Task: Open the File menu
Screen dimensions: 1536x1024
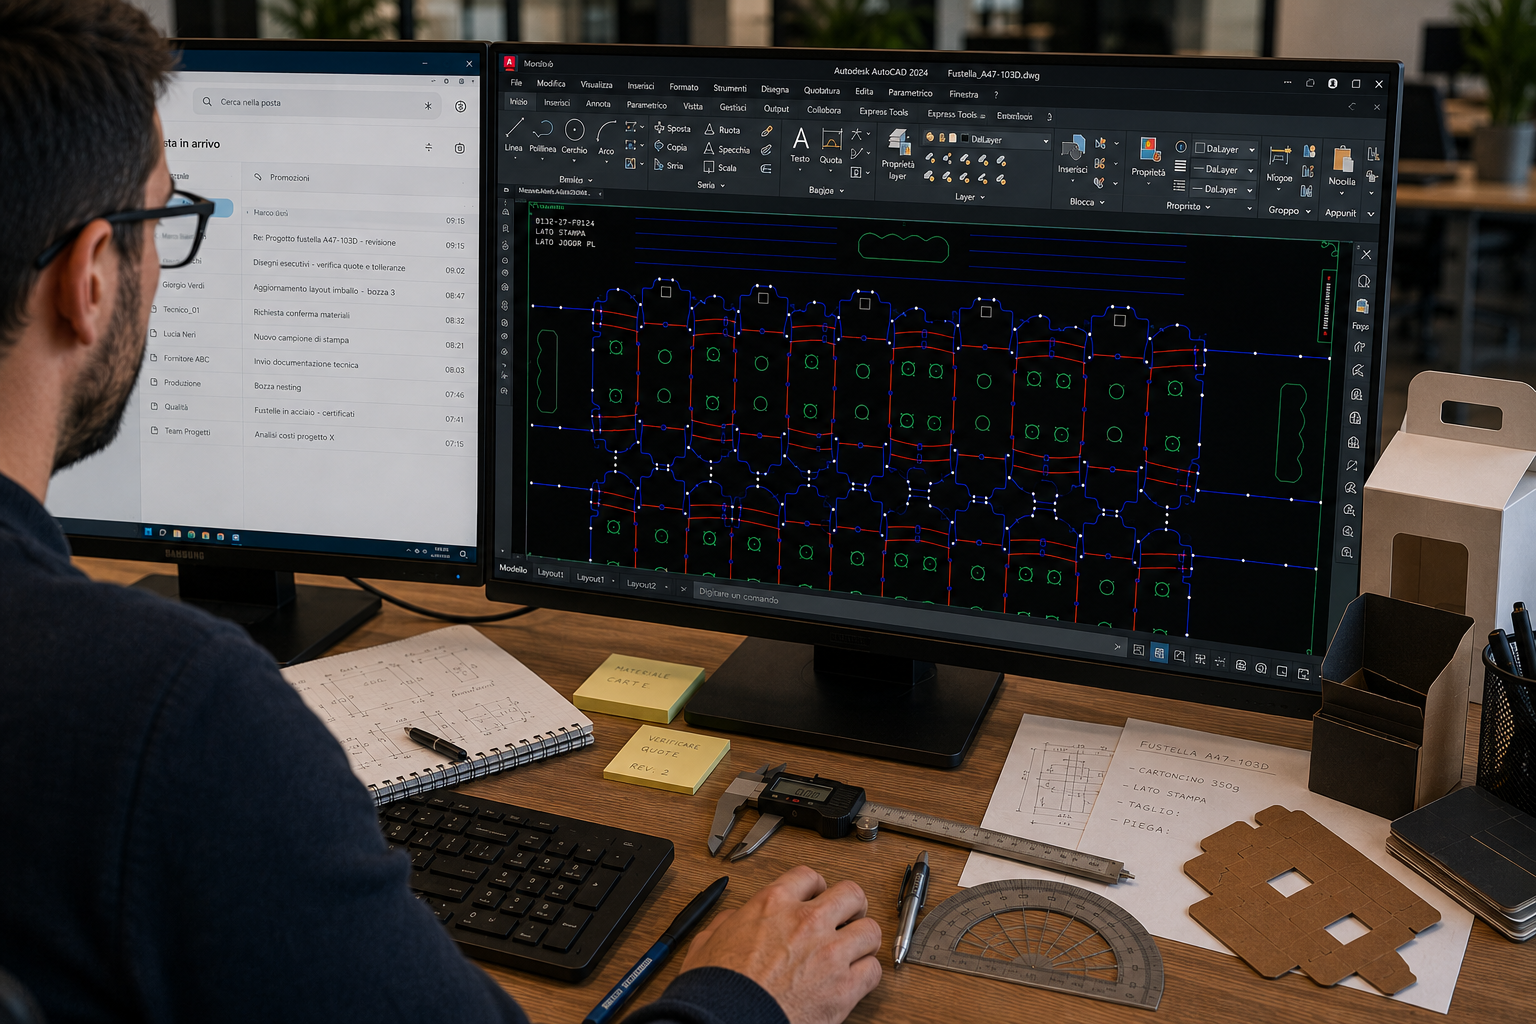Action: click(x=516, y=83)
